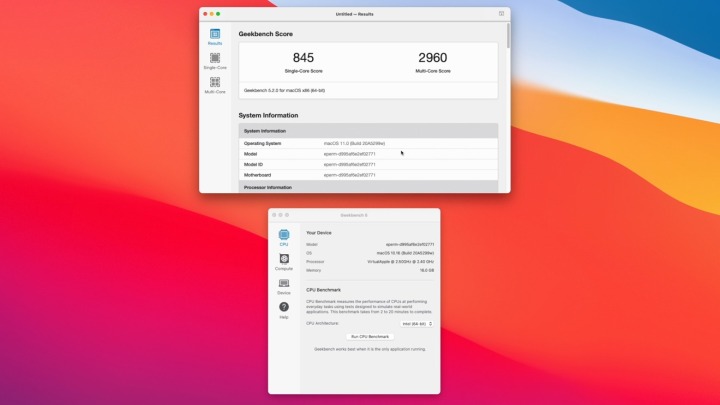Click the 2960 multi-core score value
720x405 pixels.
(433, 57)
